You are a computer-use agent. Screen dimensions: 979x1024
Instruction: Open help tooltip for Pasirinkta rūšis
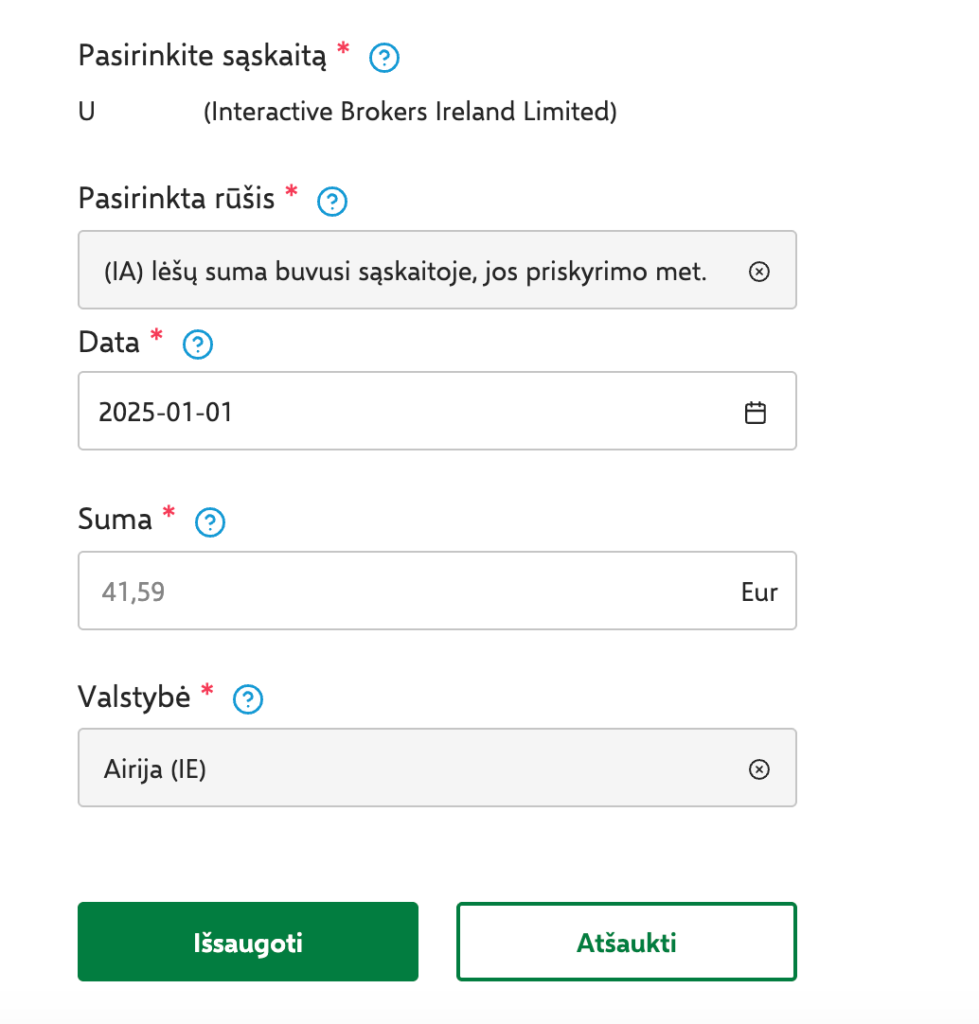point(332,202)
